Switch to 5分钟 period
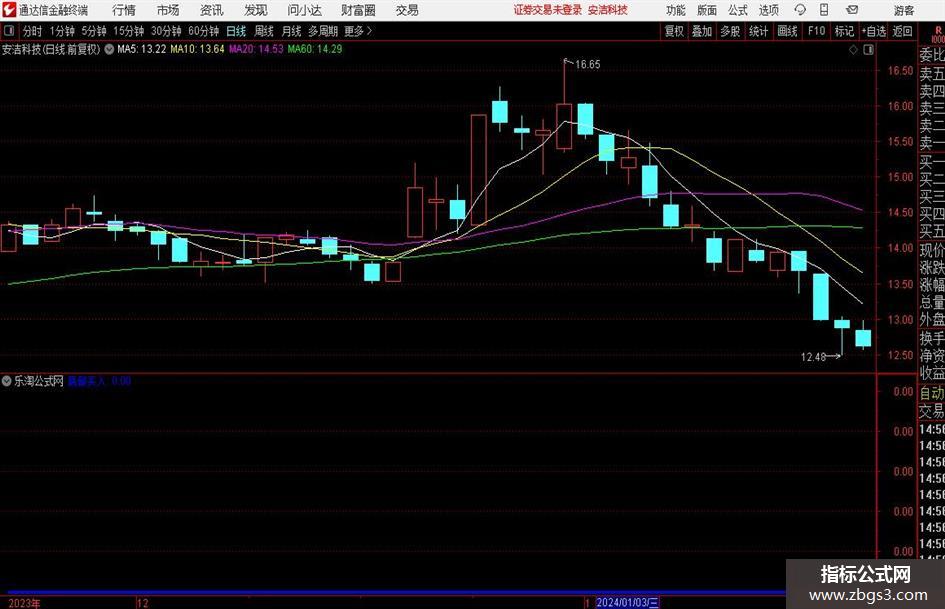This screenshot has width=945, height=609. coord(94,31)
